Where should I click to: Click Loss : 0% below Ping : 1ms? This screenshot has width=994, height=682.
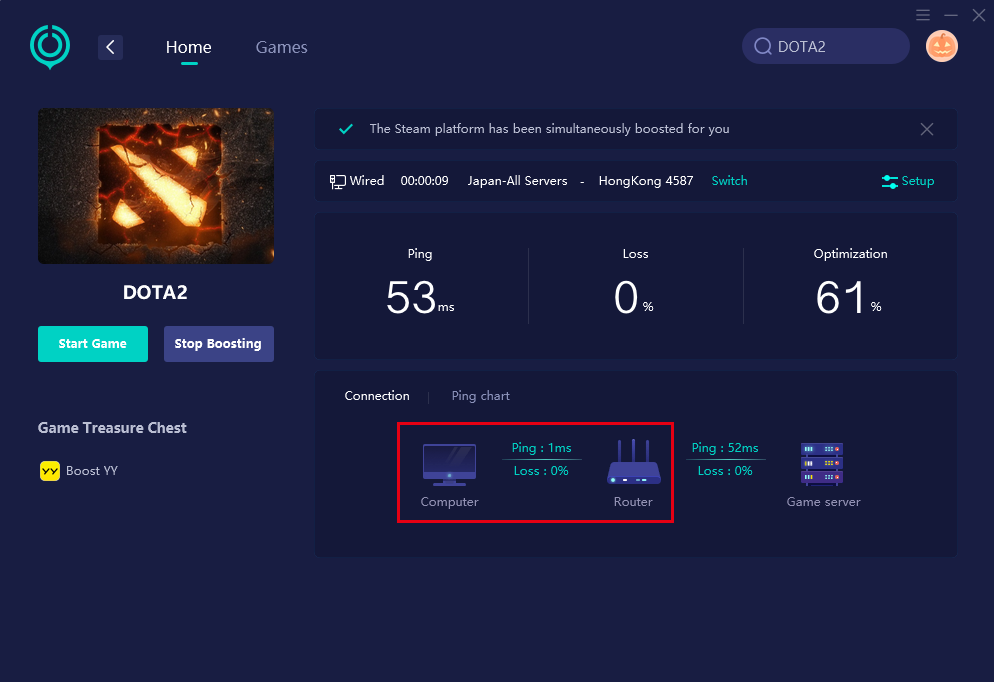coord(541,471)
